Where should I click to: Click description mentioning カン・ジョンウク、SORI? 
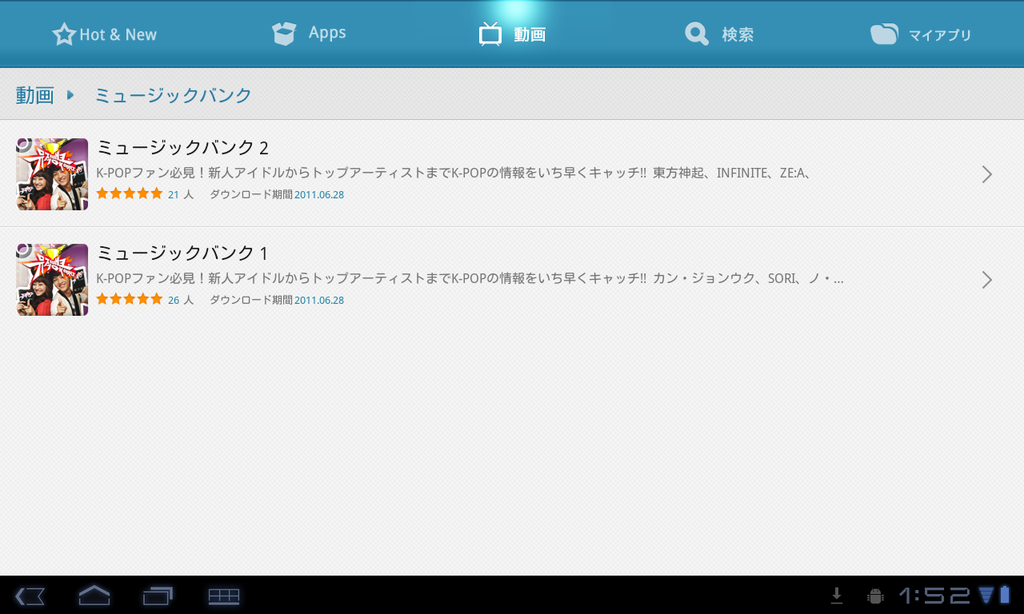(x=470, y=279)
